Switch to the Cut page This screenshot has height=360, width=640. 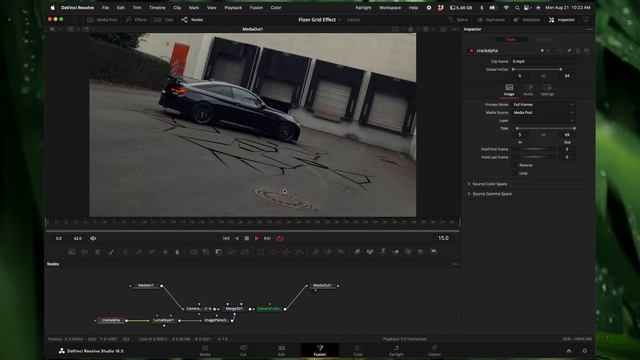point(244,351)
